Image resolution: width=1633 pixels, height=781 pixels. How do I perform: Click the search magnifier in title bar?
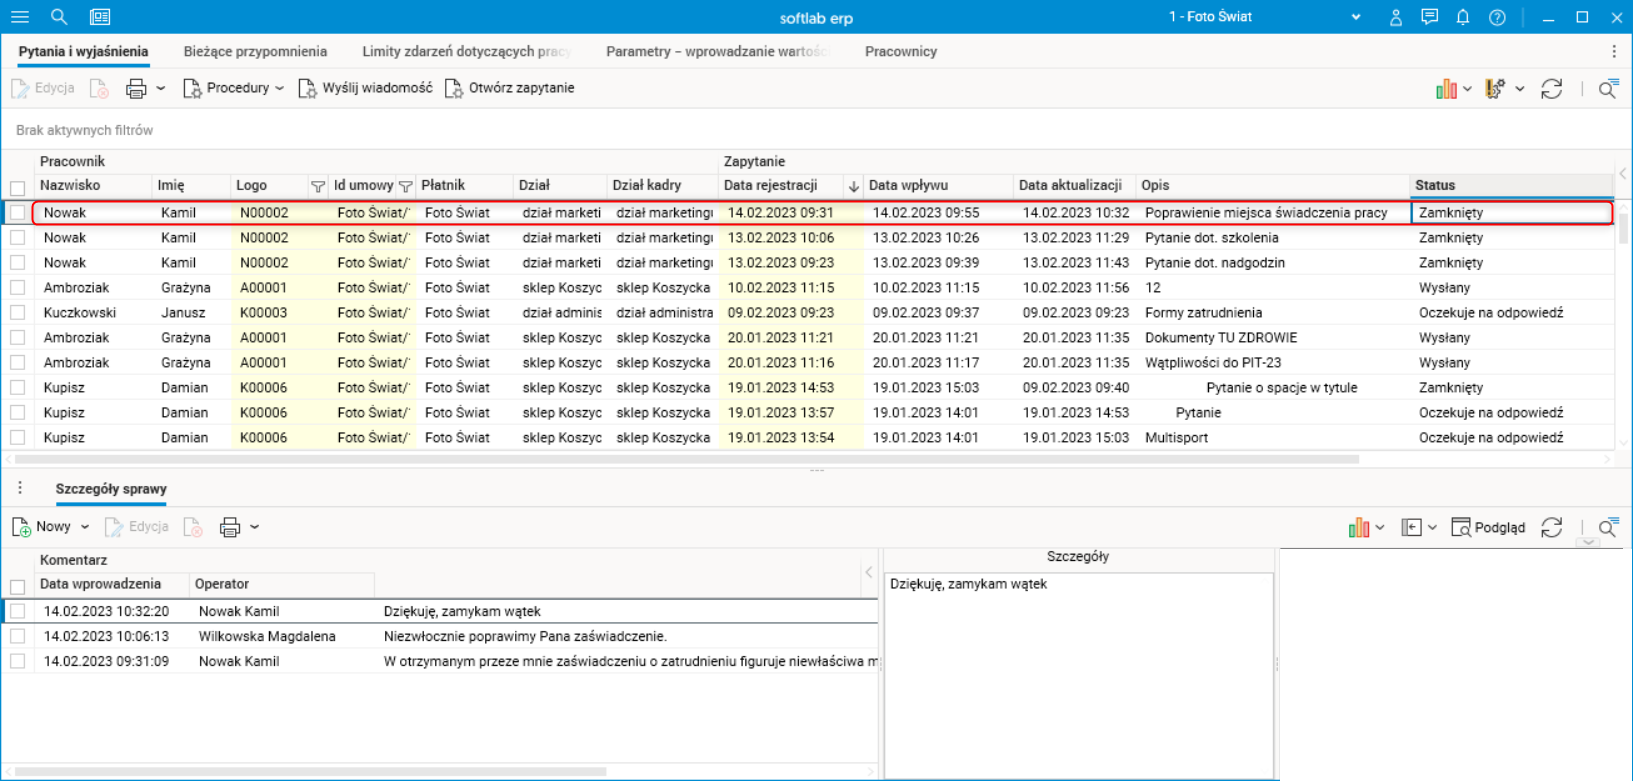click(x=59, y=17)
